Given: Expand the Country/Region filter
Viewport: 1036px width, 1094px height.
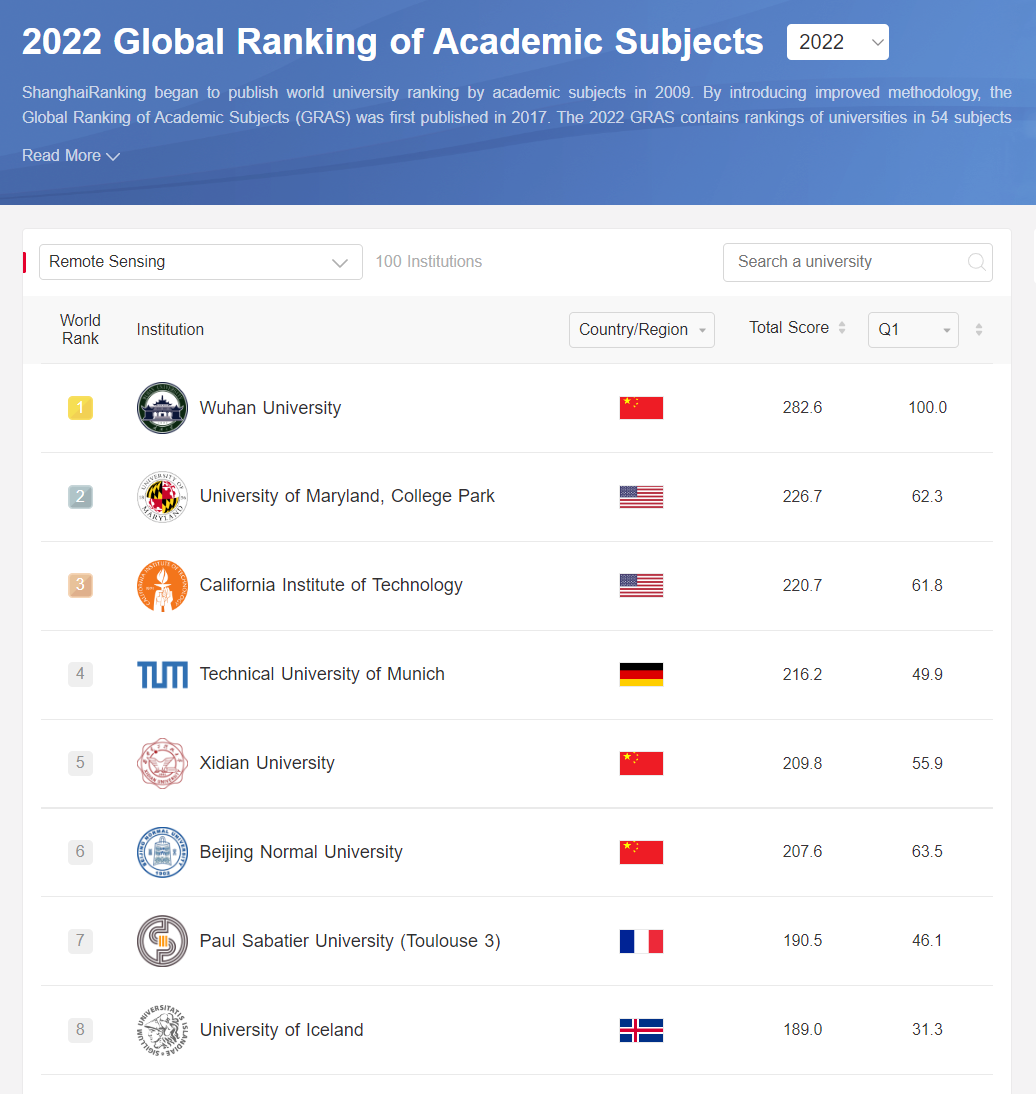Looking at the screenshot, I should tap(641, 330).
